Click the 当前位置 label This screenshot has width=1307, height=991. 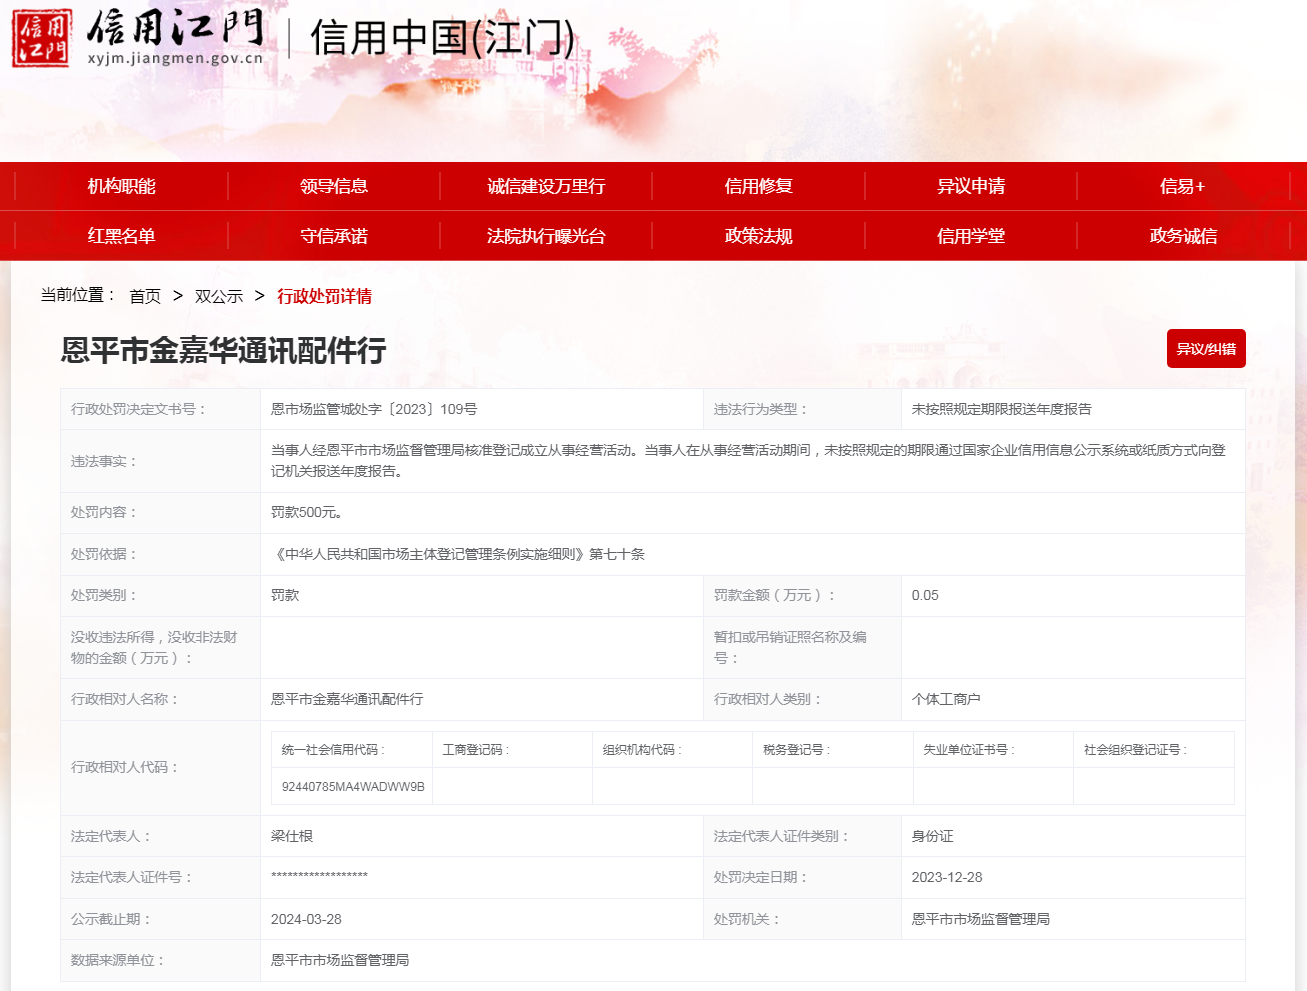(78, 295)
